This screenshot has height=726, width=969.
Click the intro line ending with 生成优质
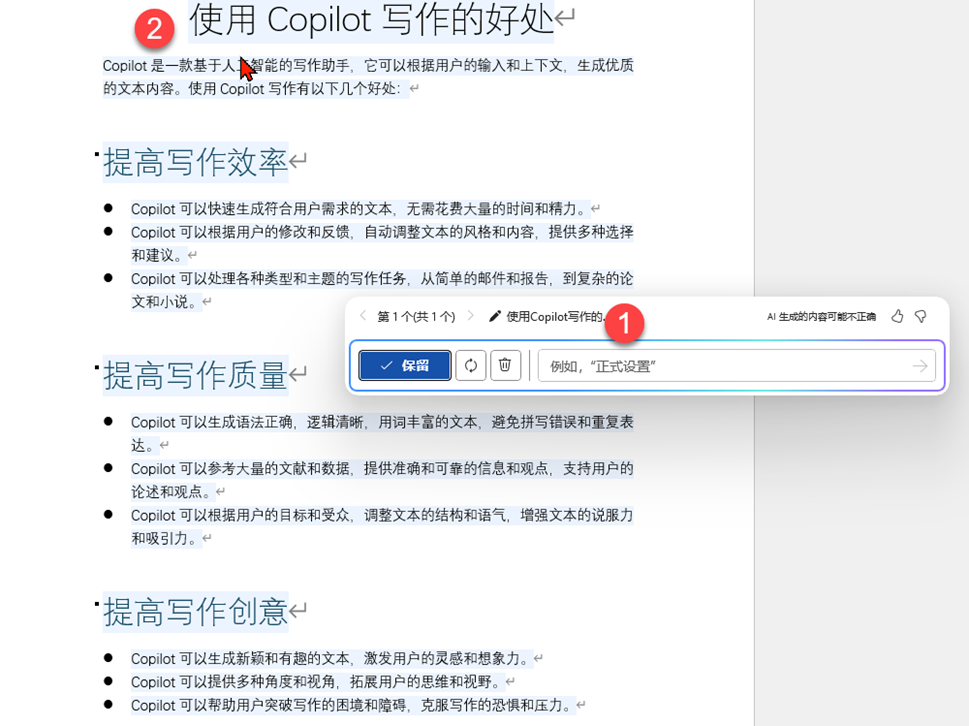(x=368, y=65)
